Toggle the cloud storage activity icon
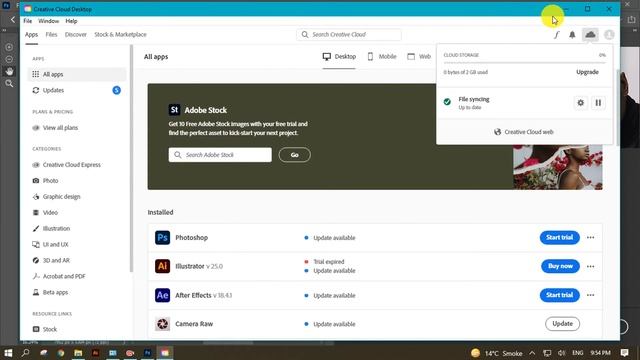This screenshot has width=640, height=360. pos(590,35)
